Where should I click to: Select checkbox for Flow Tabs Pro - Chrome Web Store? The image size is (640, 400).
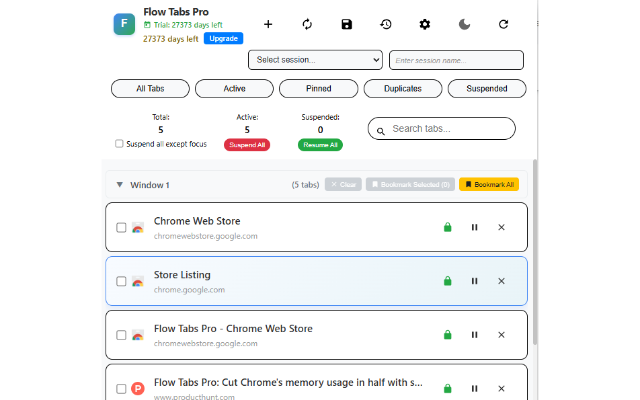(121, 335)
